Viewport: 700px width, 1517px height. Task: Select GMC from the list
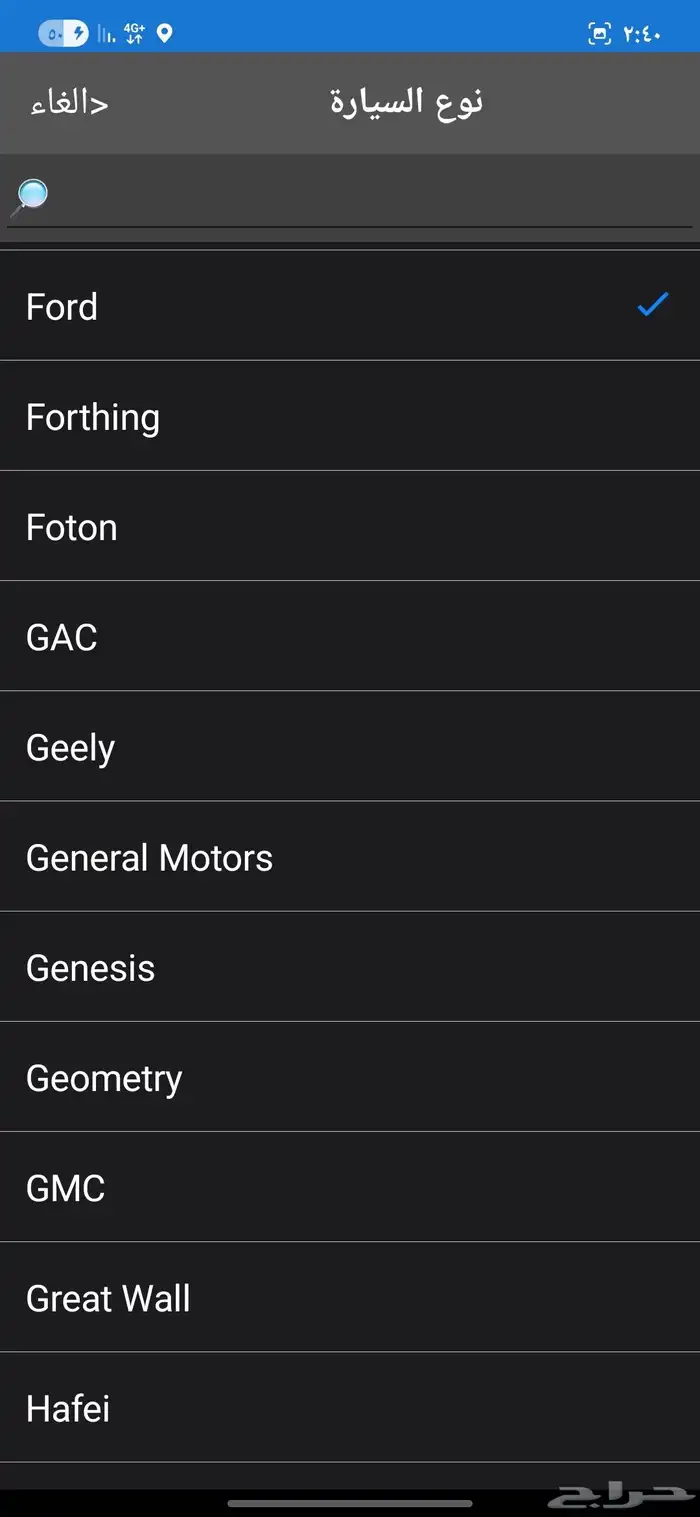tap(350, 1187)
